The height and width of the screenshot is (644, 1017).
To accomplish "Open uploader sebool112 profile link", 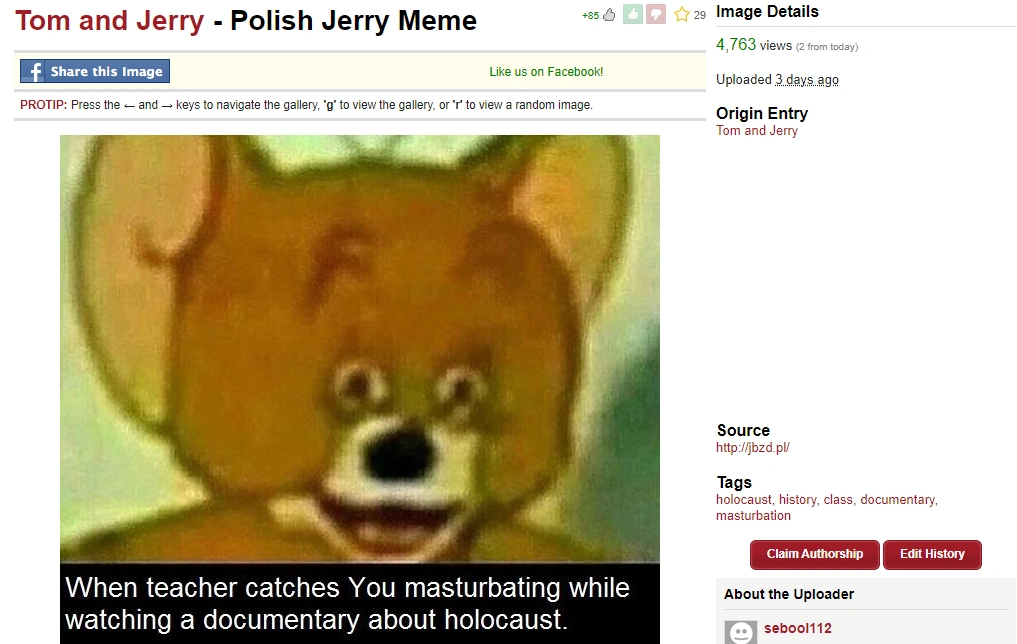I will point(798,628).
